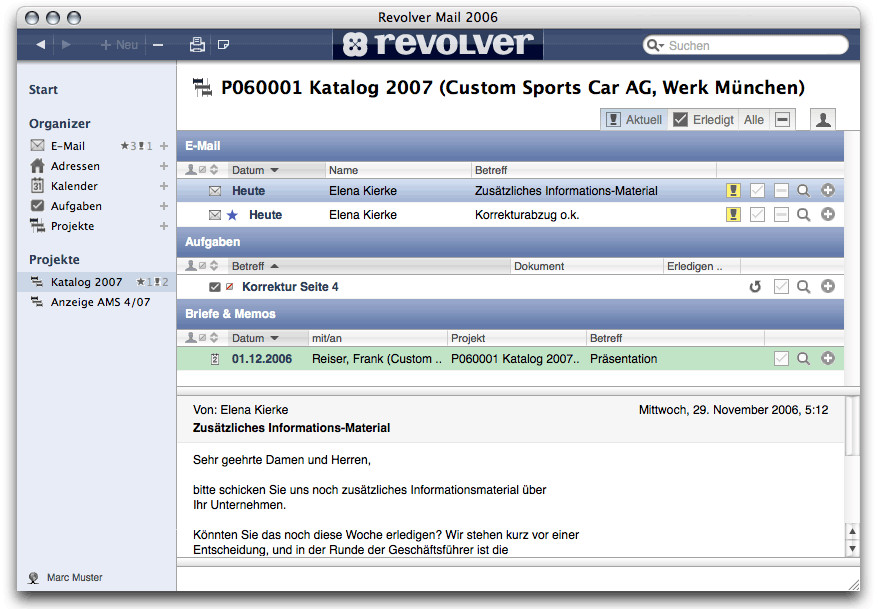Click the minus filter button beside Alle
This screenshot has width=878, height=609.
click(x=782, y=120)
